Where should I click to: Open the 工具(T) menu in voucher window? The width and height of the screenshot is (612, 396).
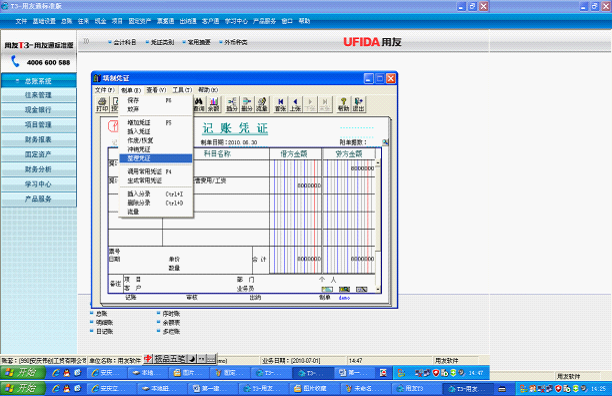click(182, 90)
